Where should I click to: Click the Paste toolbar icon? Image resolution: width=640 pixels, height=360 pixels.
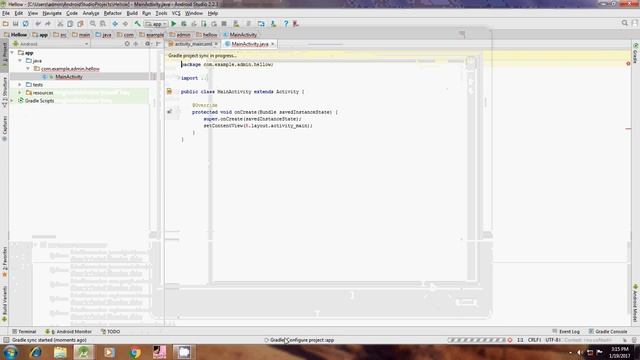pyautogui.click(x=80, y=24)
